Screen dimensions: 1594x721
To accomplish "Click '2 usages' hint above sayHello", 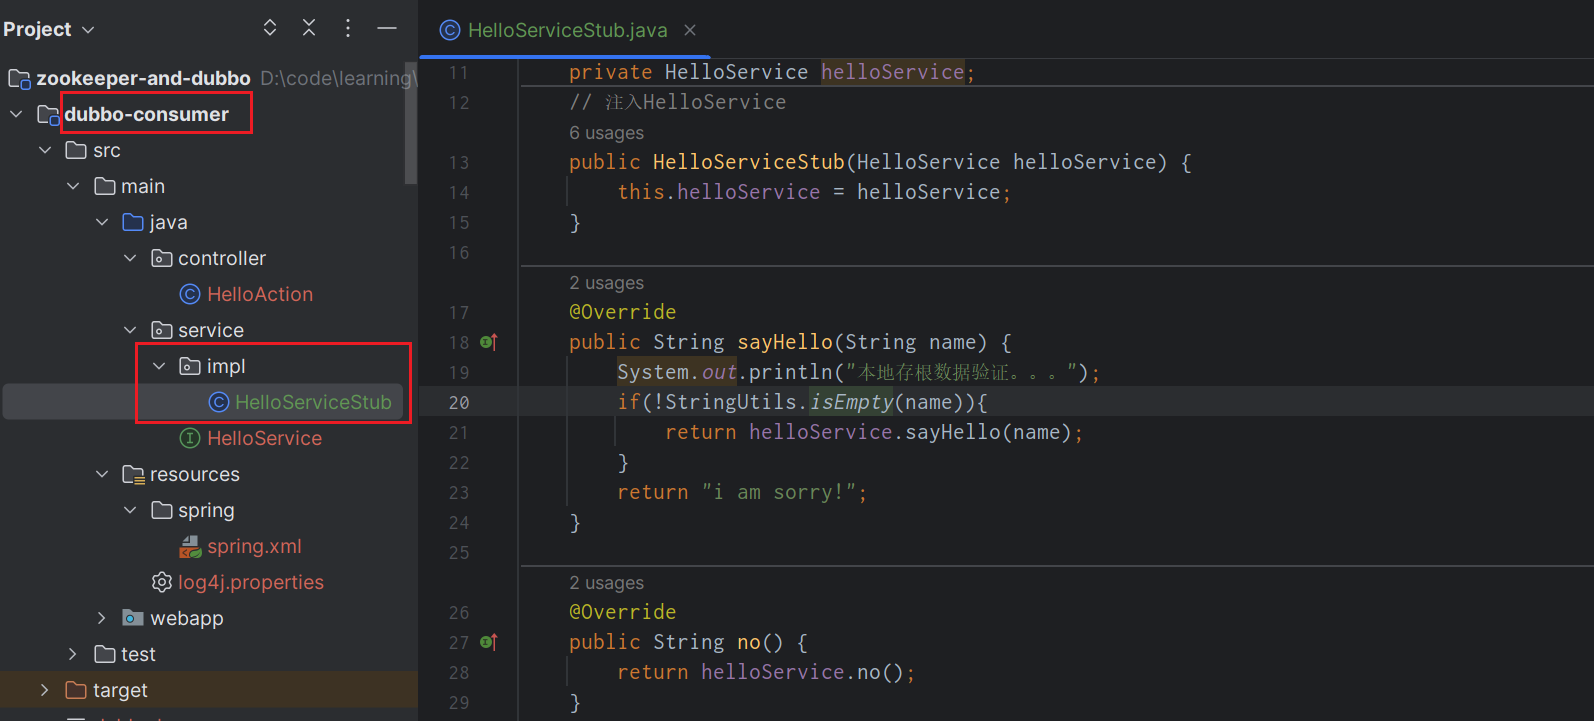I will (606, 283).
